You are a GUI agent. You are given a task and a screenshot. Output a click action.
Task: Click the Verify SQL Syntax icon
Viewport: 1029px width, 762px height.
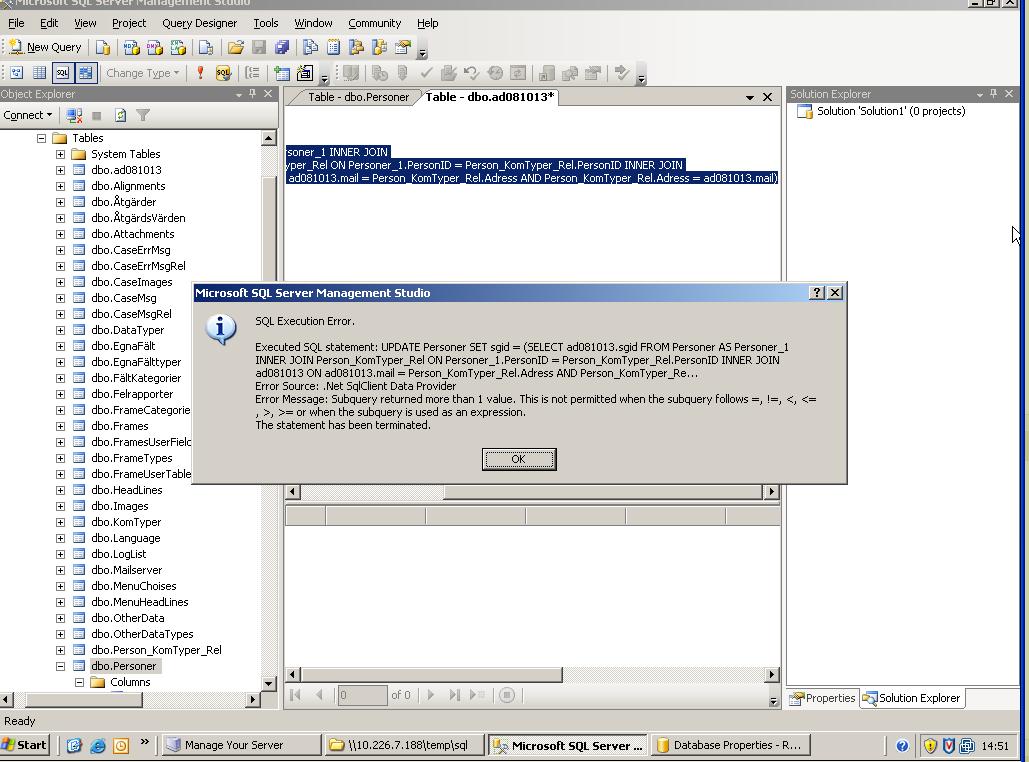click(223, 73)
